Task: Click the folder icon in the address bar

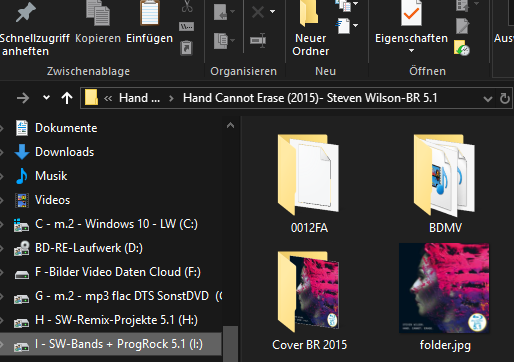Action: pyautogui.click(x=91, y=98)
